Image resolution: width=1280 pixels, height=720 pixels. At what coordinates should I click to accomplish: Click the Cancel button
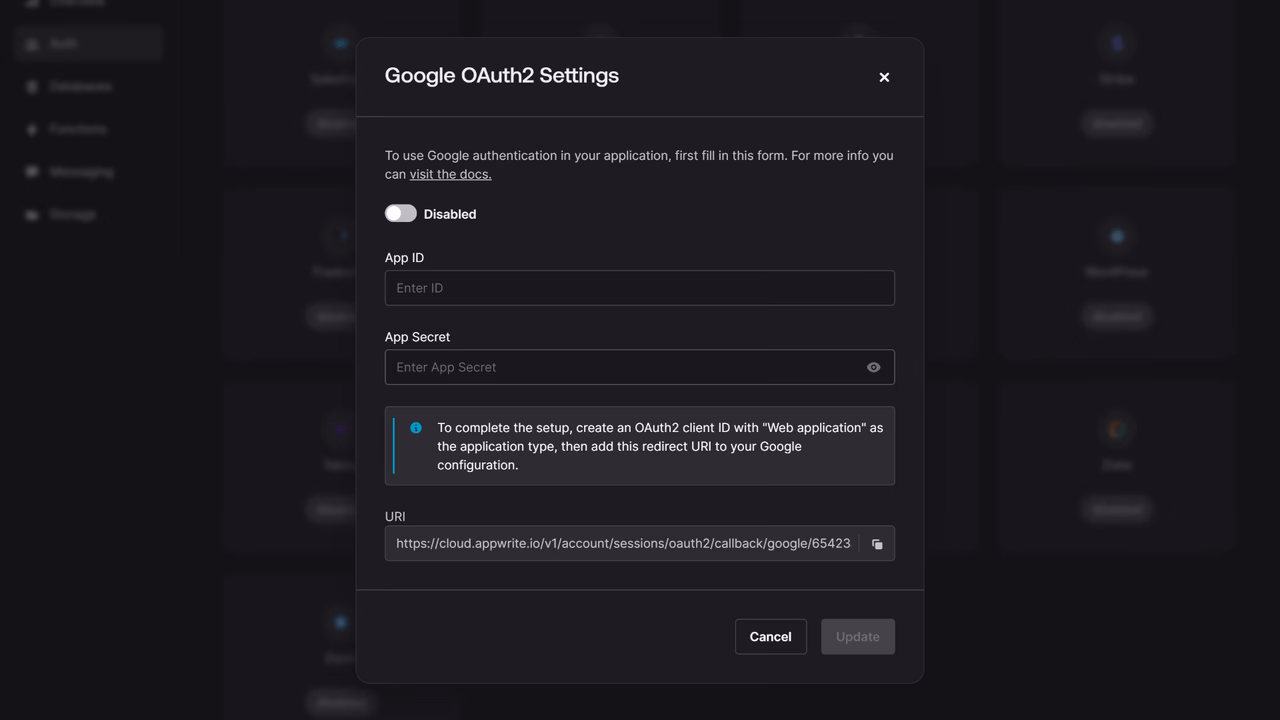click(771, 637)
